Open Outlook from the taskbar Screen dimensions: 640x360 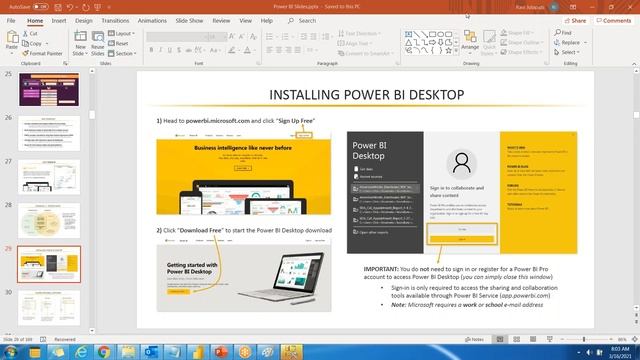click(x=151, y=352)
